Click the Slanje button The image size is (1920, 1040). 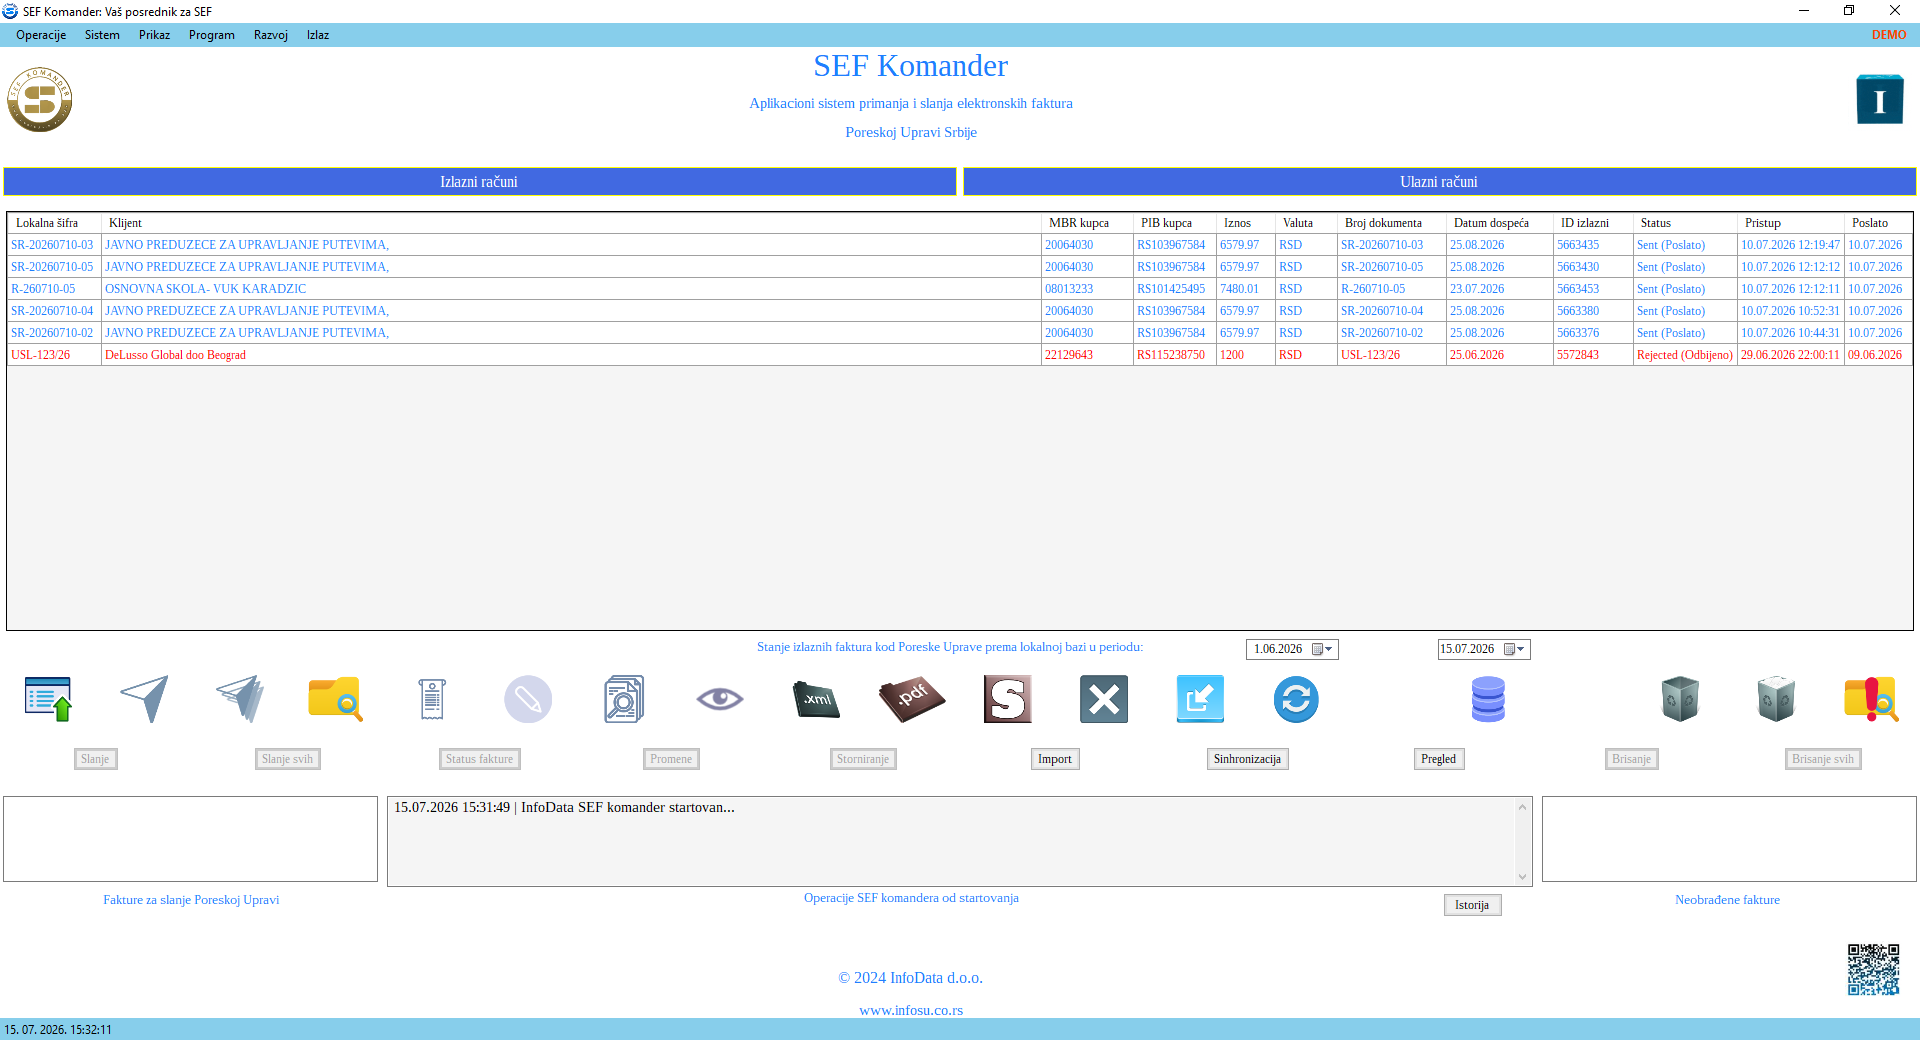pos(95,759)
